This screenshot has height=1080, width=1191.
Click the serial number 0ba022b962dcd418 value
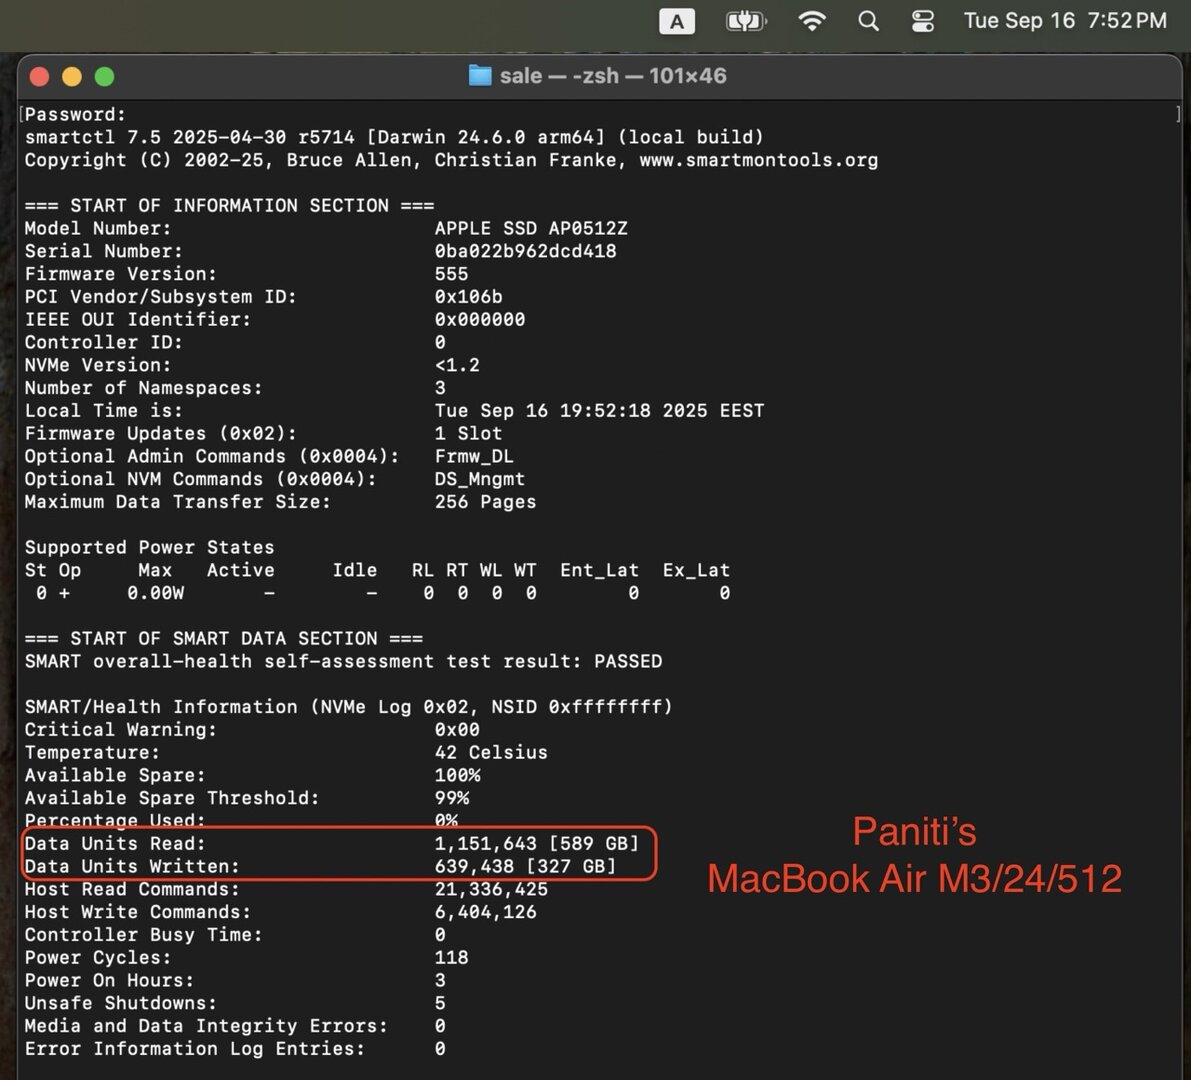click(526, 251)
